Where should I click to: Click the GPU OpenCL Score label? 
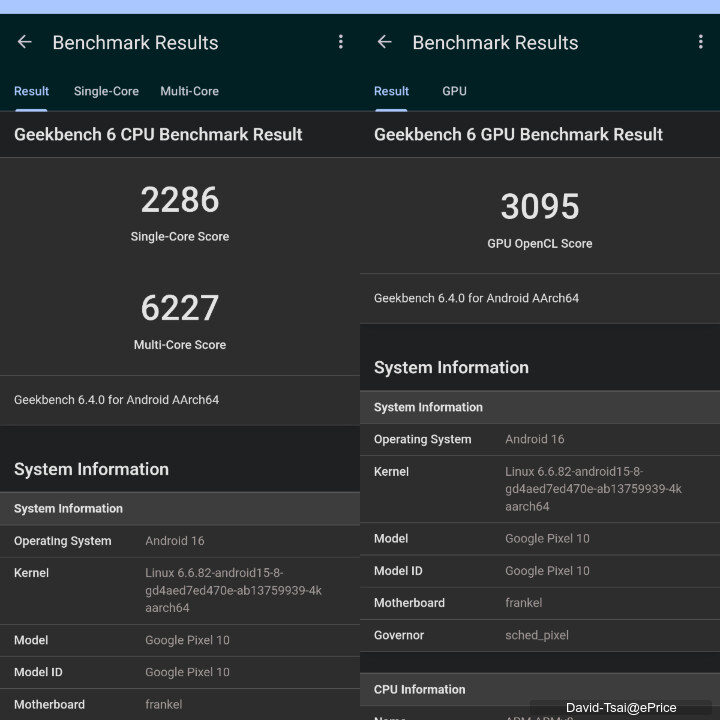click(540, 243)
